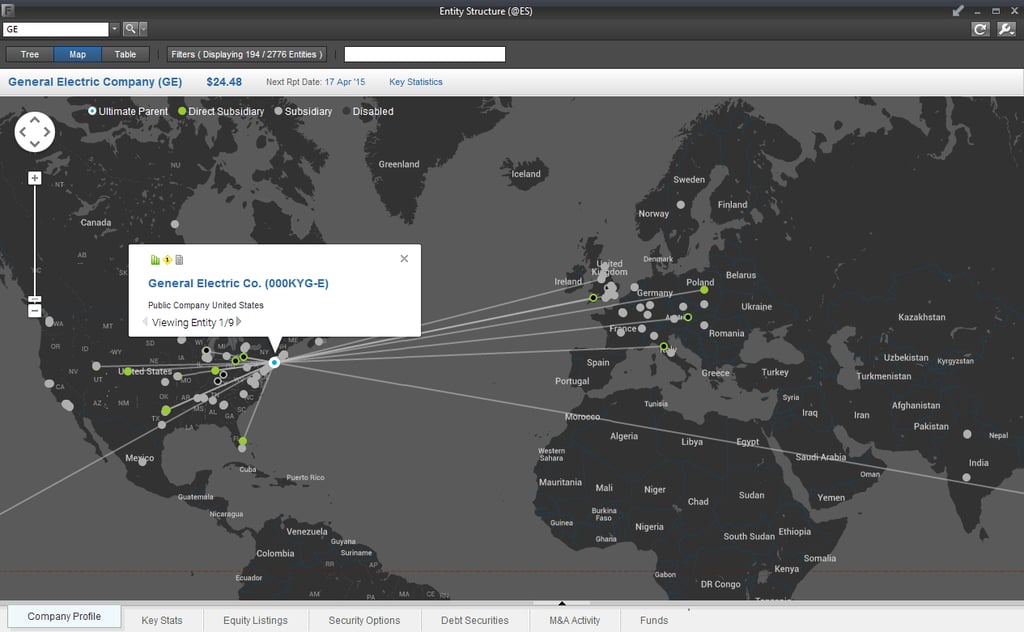
Task: Toggle the Ultimate Parent legend item
Action: click(128, 111)
